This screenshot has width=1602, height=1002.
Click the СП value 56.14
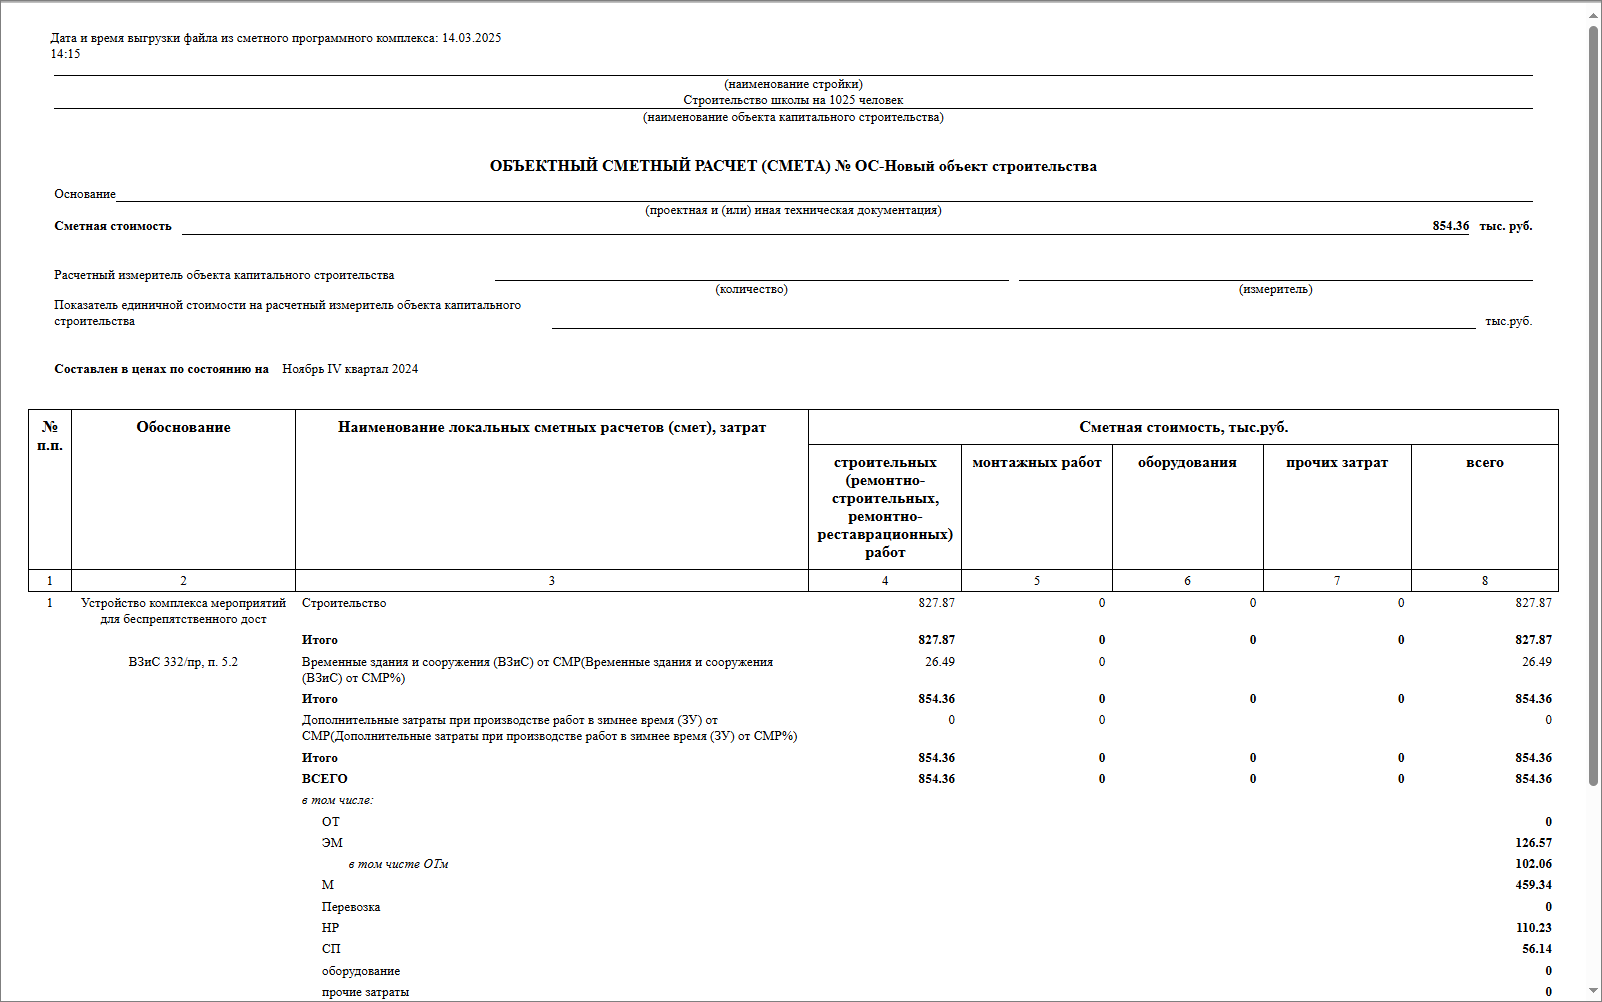(1536, 949)
